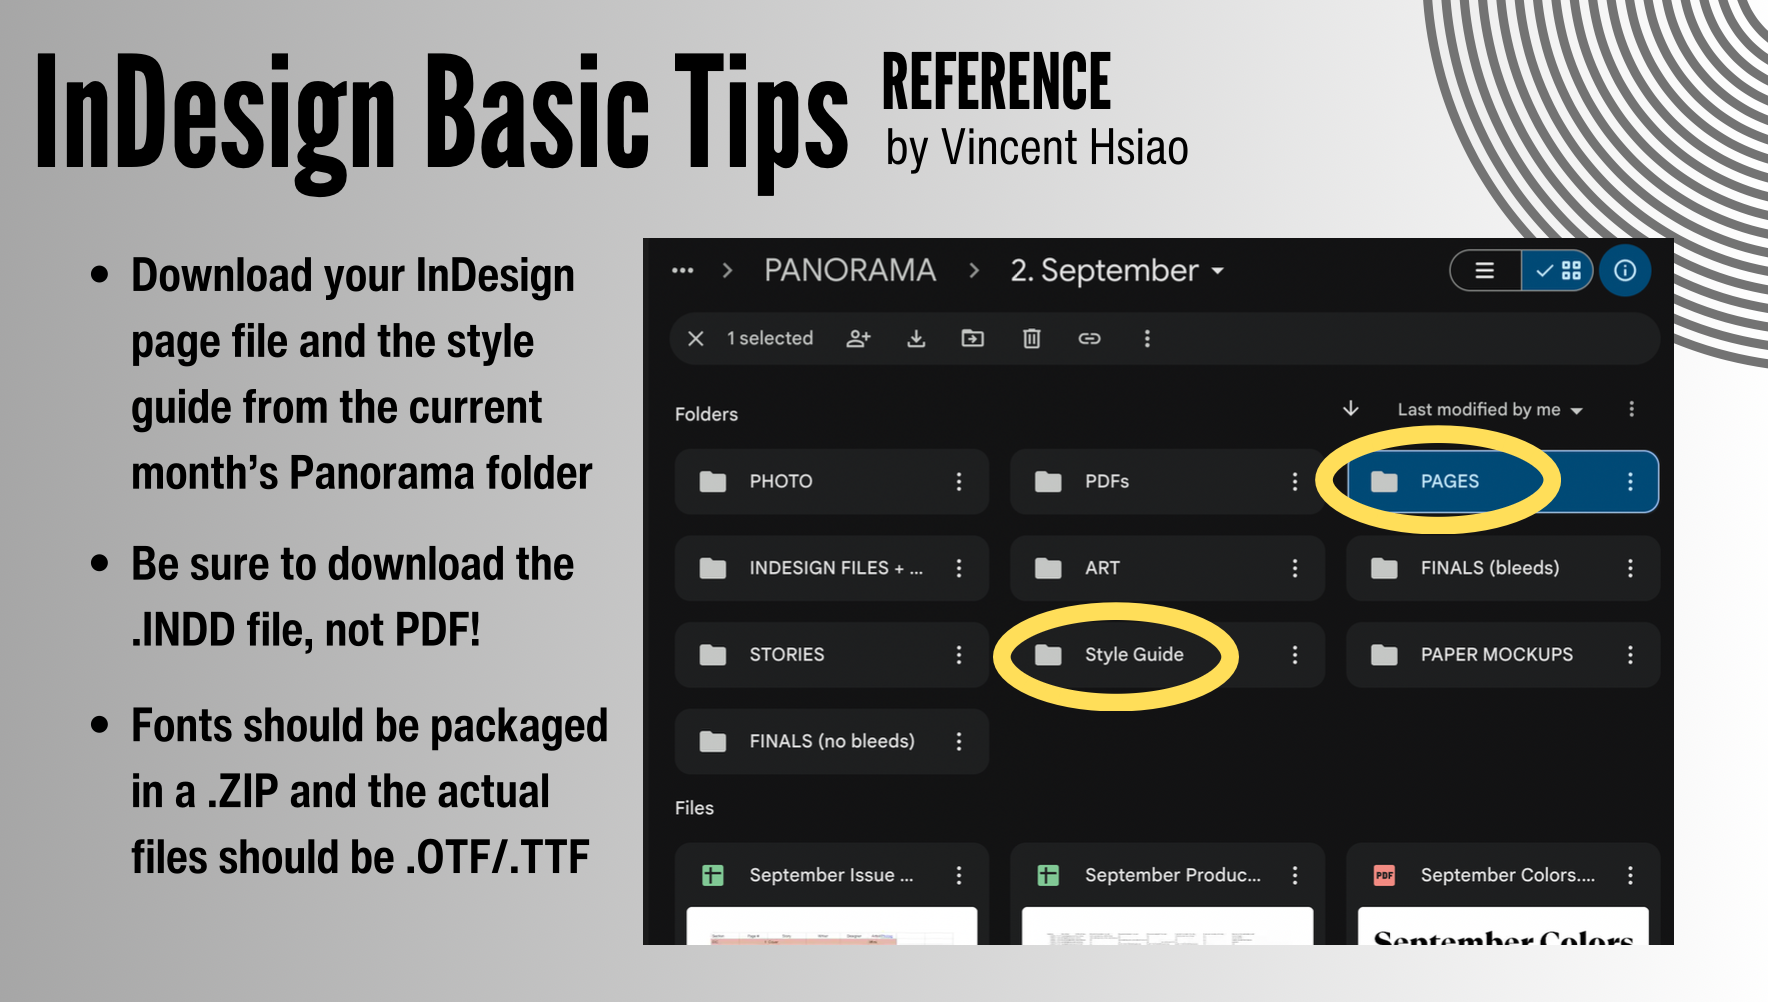
Task: Go to PANORAMA folder in breadcrumb
Action: [850, 271]
